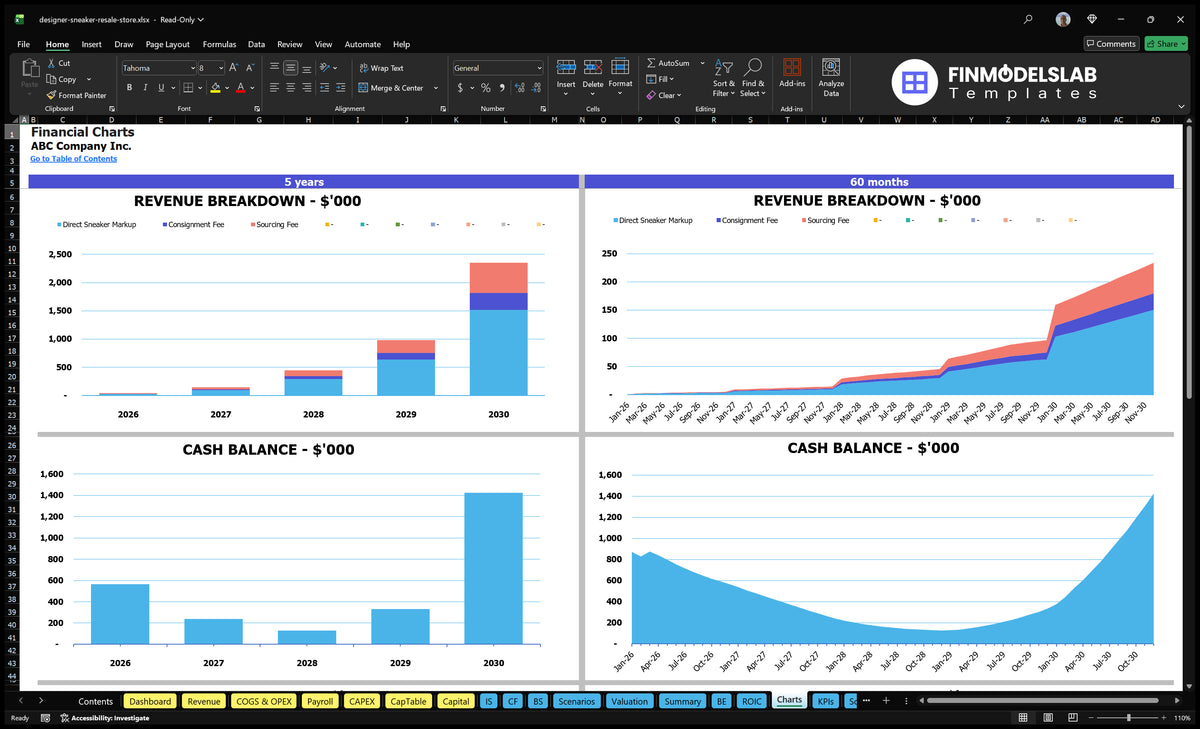Click the Cut scissors icon
Viewport: 1200px width, 729px height.
51,63
